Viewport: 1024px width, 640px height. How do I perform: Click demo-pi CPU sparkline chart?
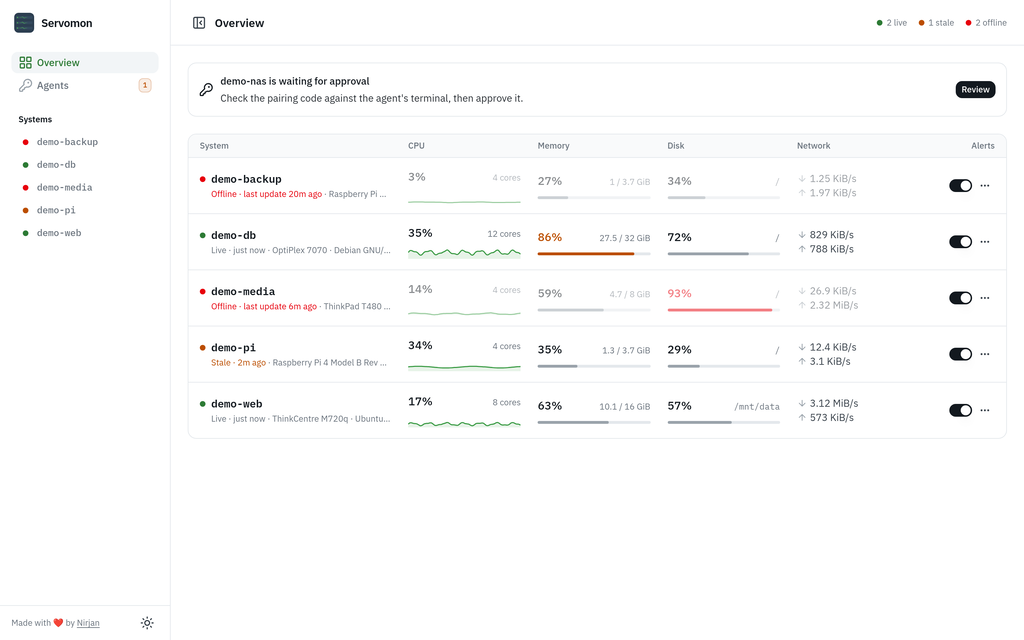[464, 367]
